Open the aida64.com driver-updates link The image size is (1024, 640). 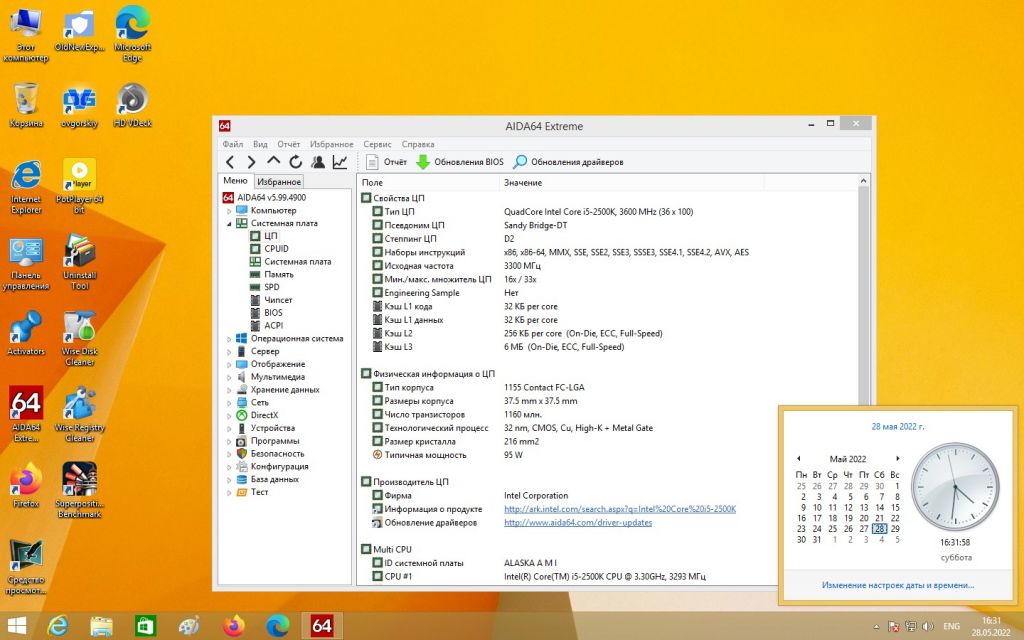(x=578, y=522)
